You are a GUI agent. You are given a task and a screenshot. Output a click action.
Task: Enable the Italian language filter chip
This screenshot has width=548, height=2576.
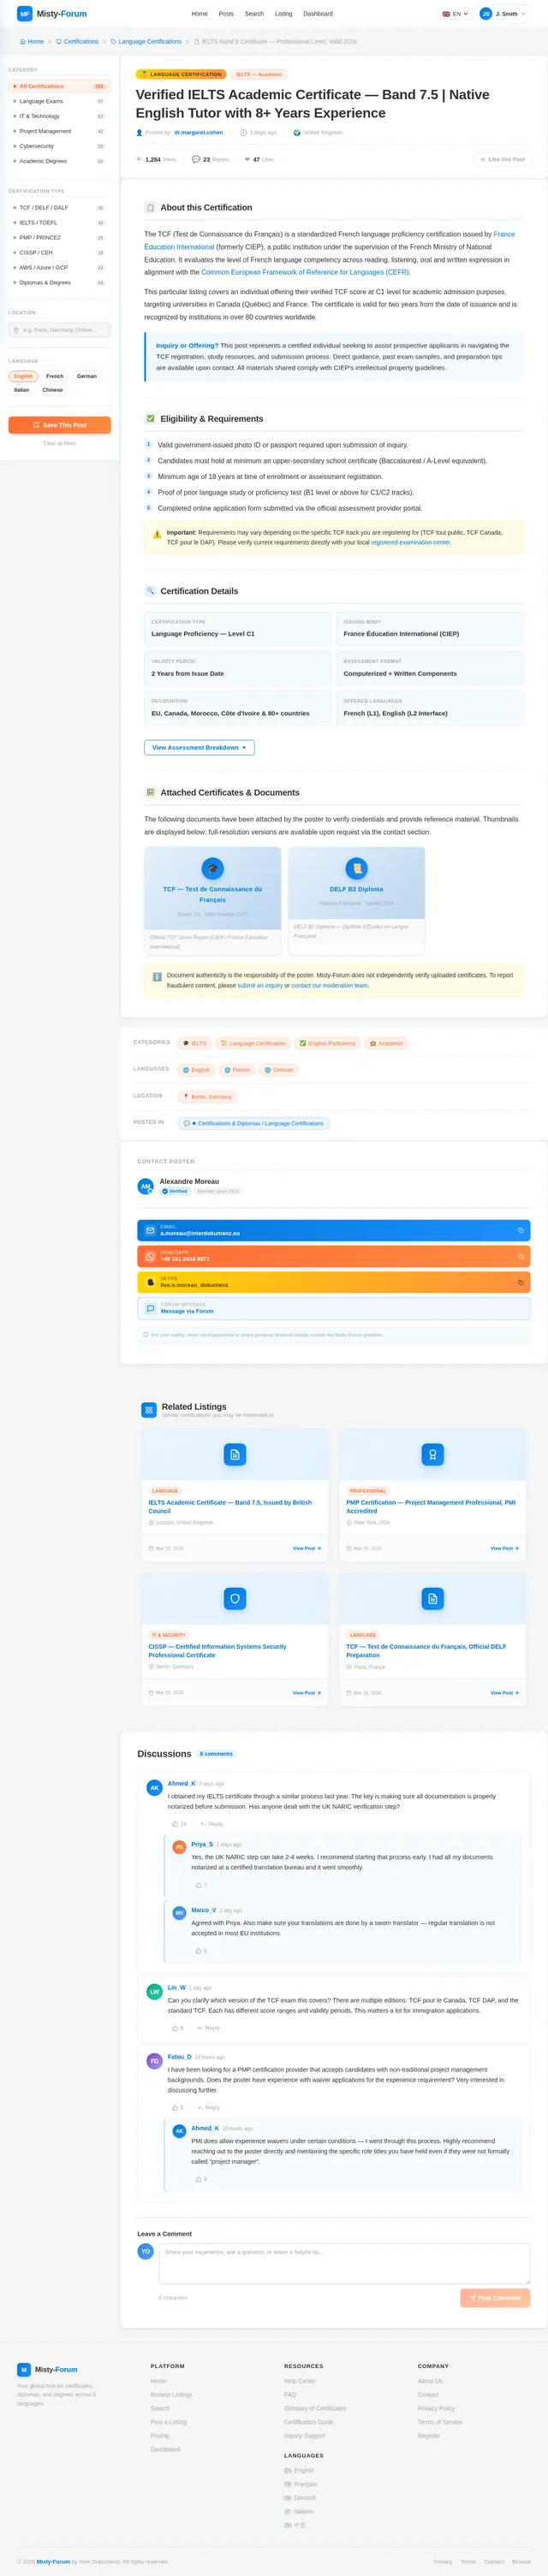pos(21,390)
